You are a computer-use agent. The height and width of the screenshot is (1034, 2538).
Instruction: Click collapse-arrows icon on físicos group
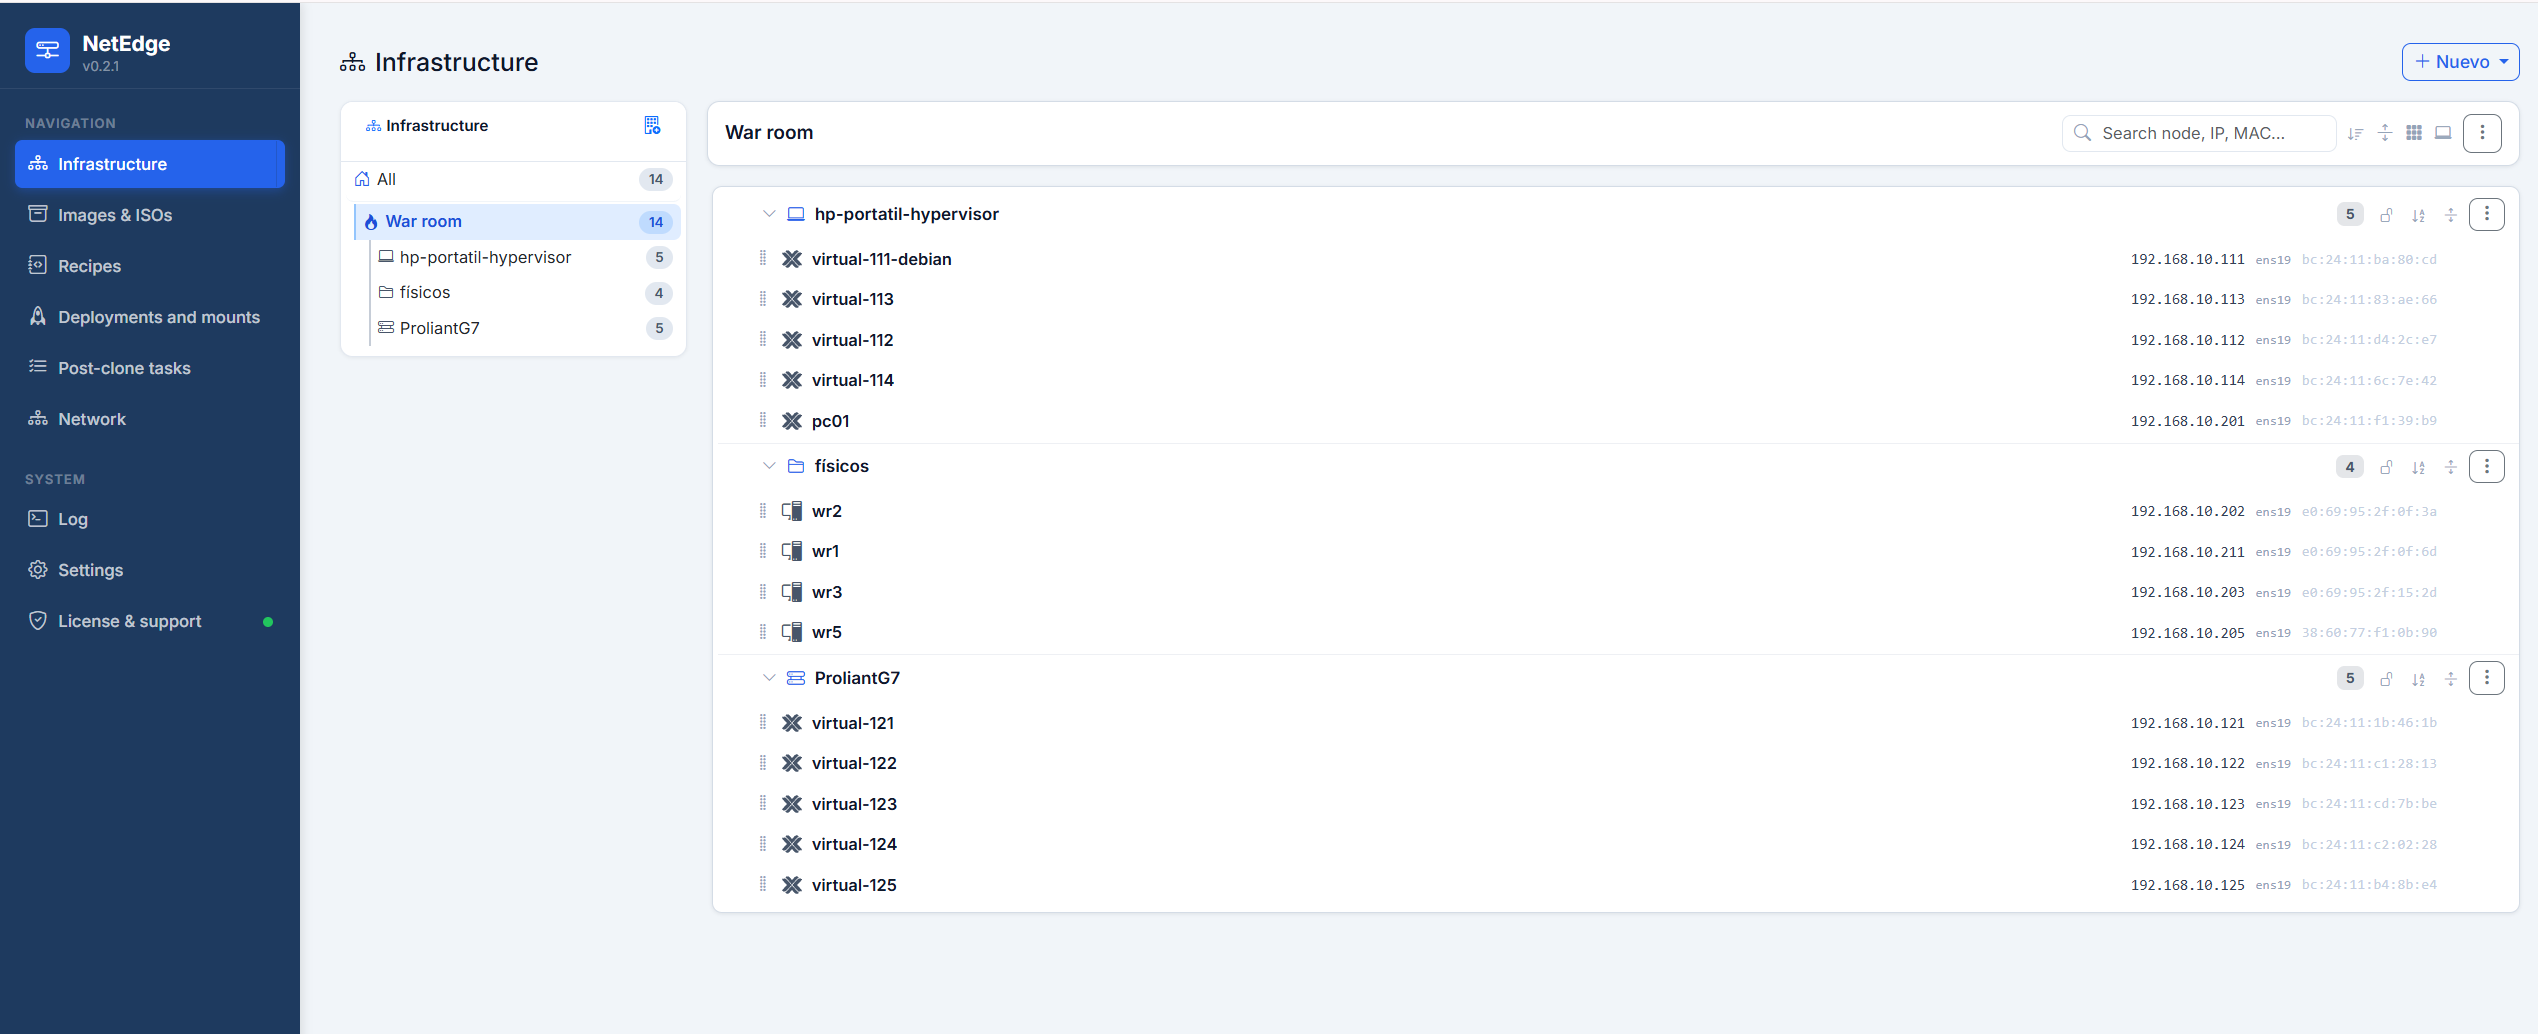[x=2450, y=467]
